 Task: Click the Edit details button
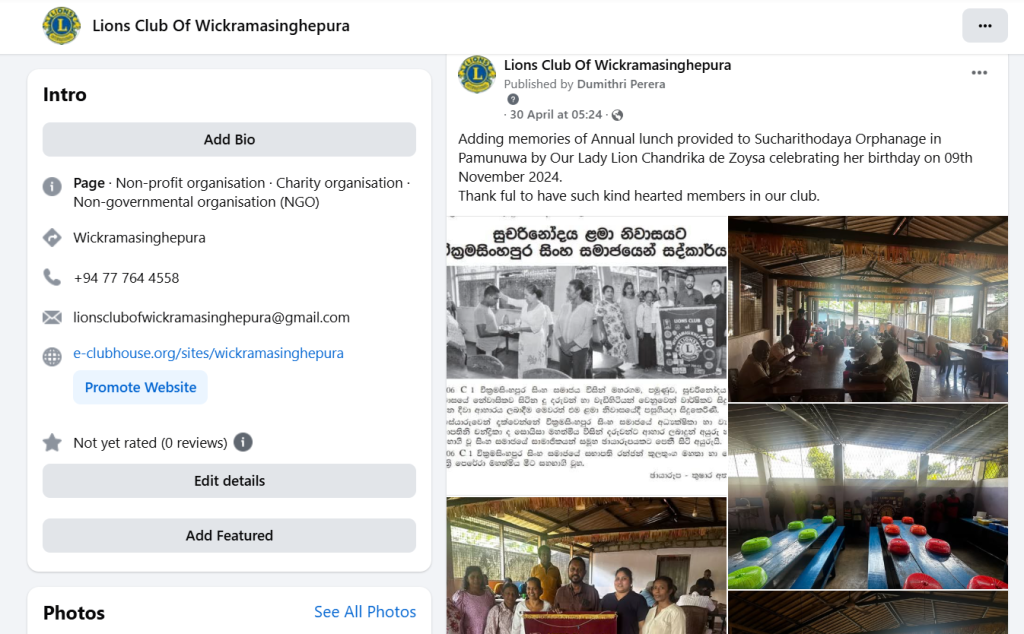pyautogui.click(x=229, y=481)
